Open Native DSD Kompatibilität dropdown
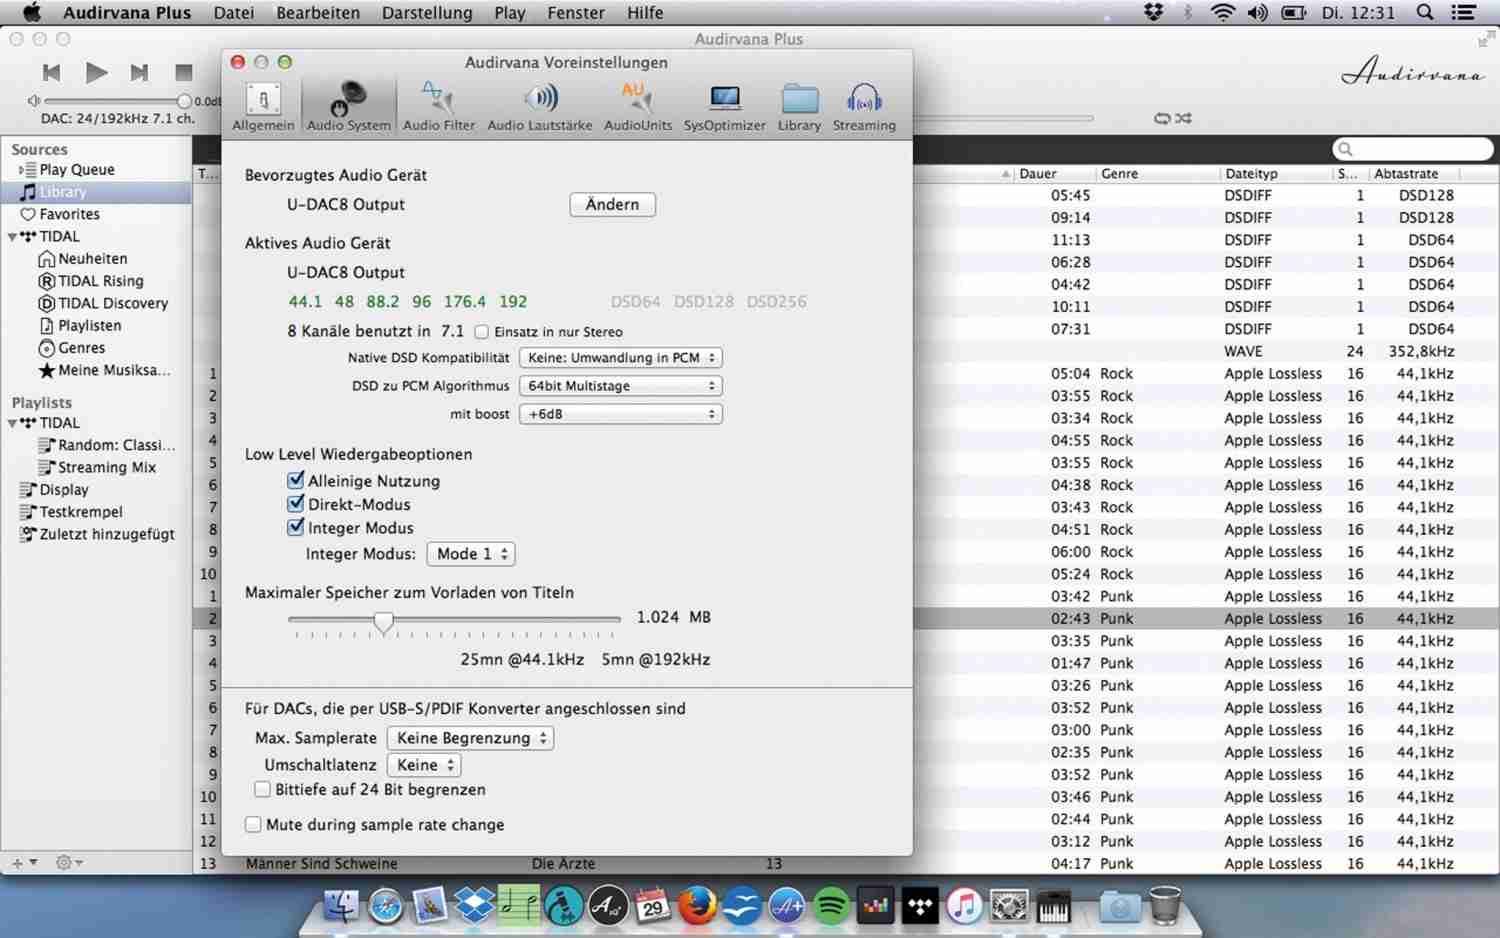This screenshot has width=1500, height=938. tap(620, 357)
